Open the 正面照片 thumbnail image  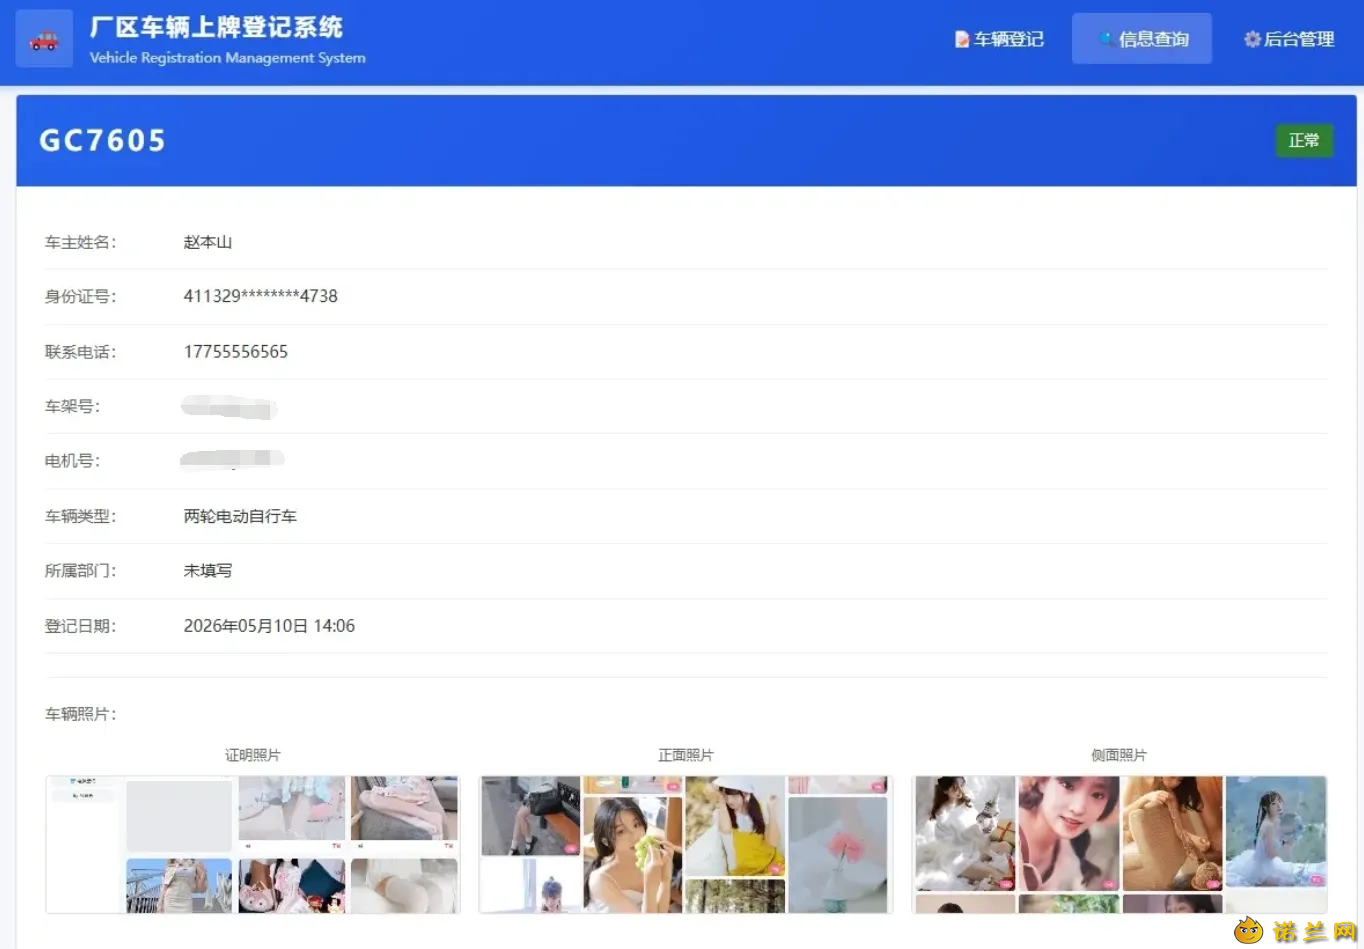(x=686, y=844)
